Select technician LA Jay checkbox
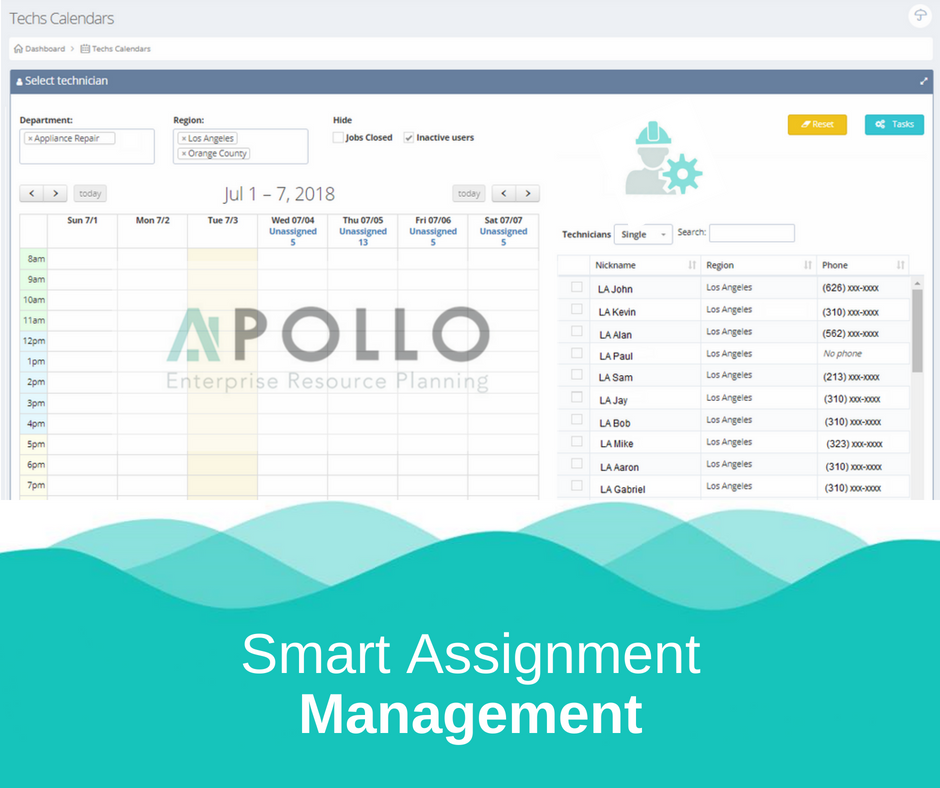 [x=577, y=397]
